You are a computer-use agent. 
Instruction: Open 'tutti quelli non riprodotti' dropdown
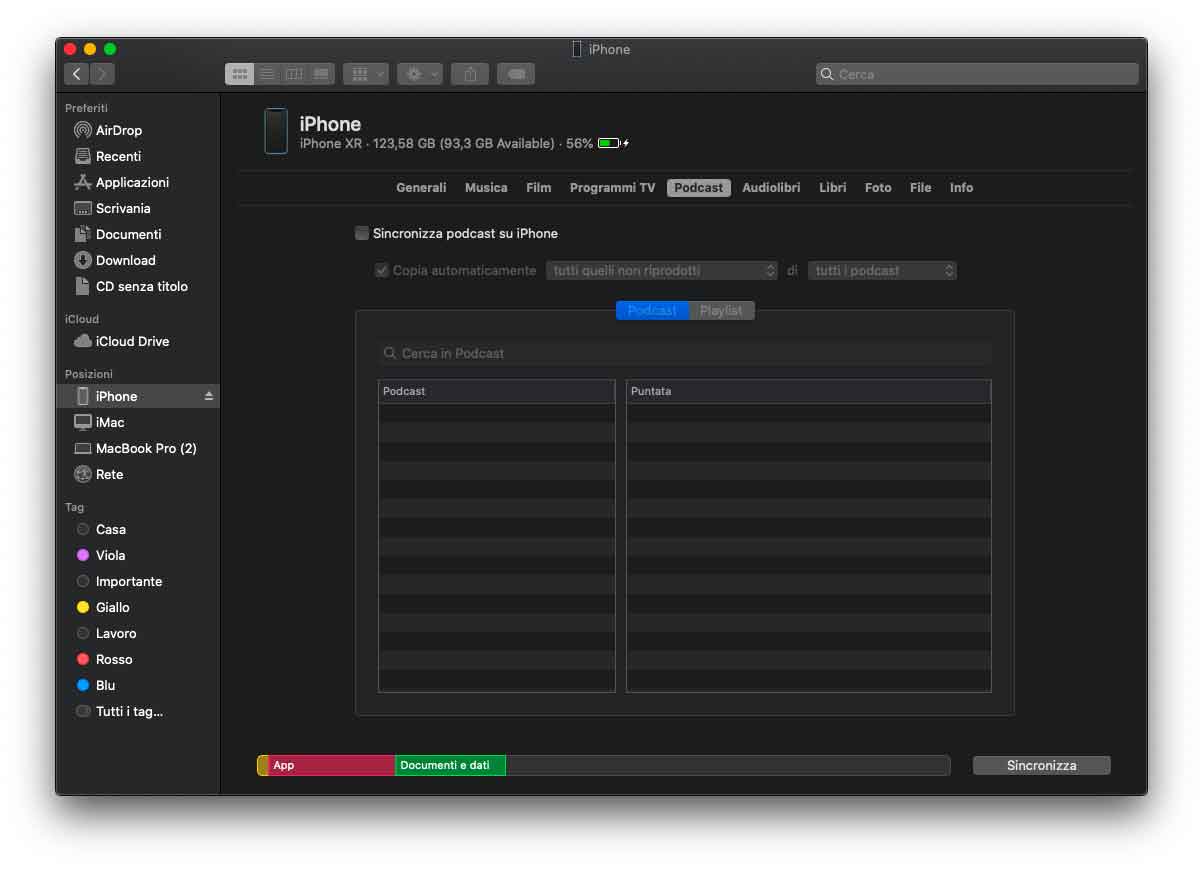point(662,270)
